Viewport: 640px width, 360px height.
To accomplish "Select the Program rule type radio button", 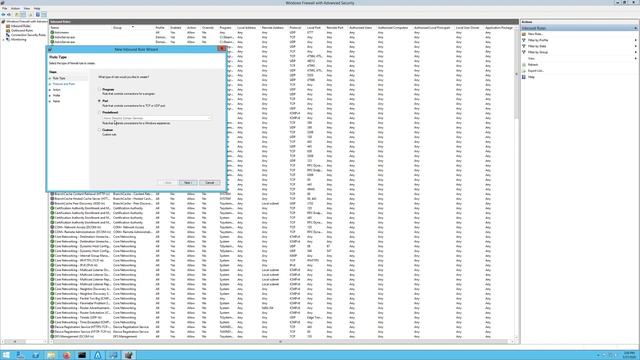I will (x=99, y=89).
